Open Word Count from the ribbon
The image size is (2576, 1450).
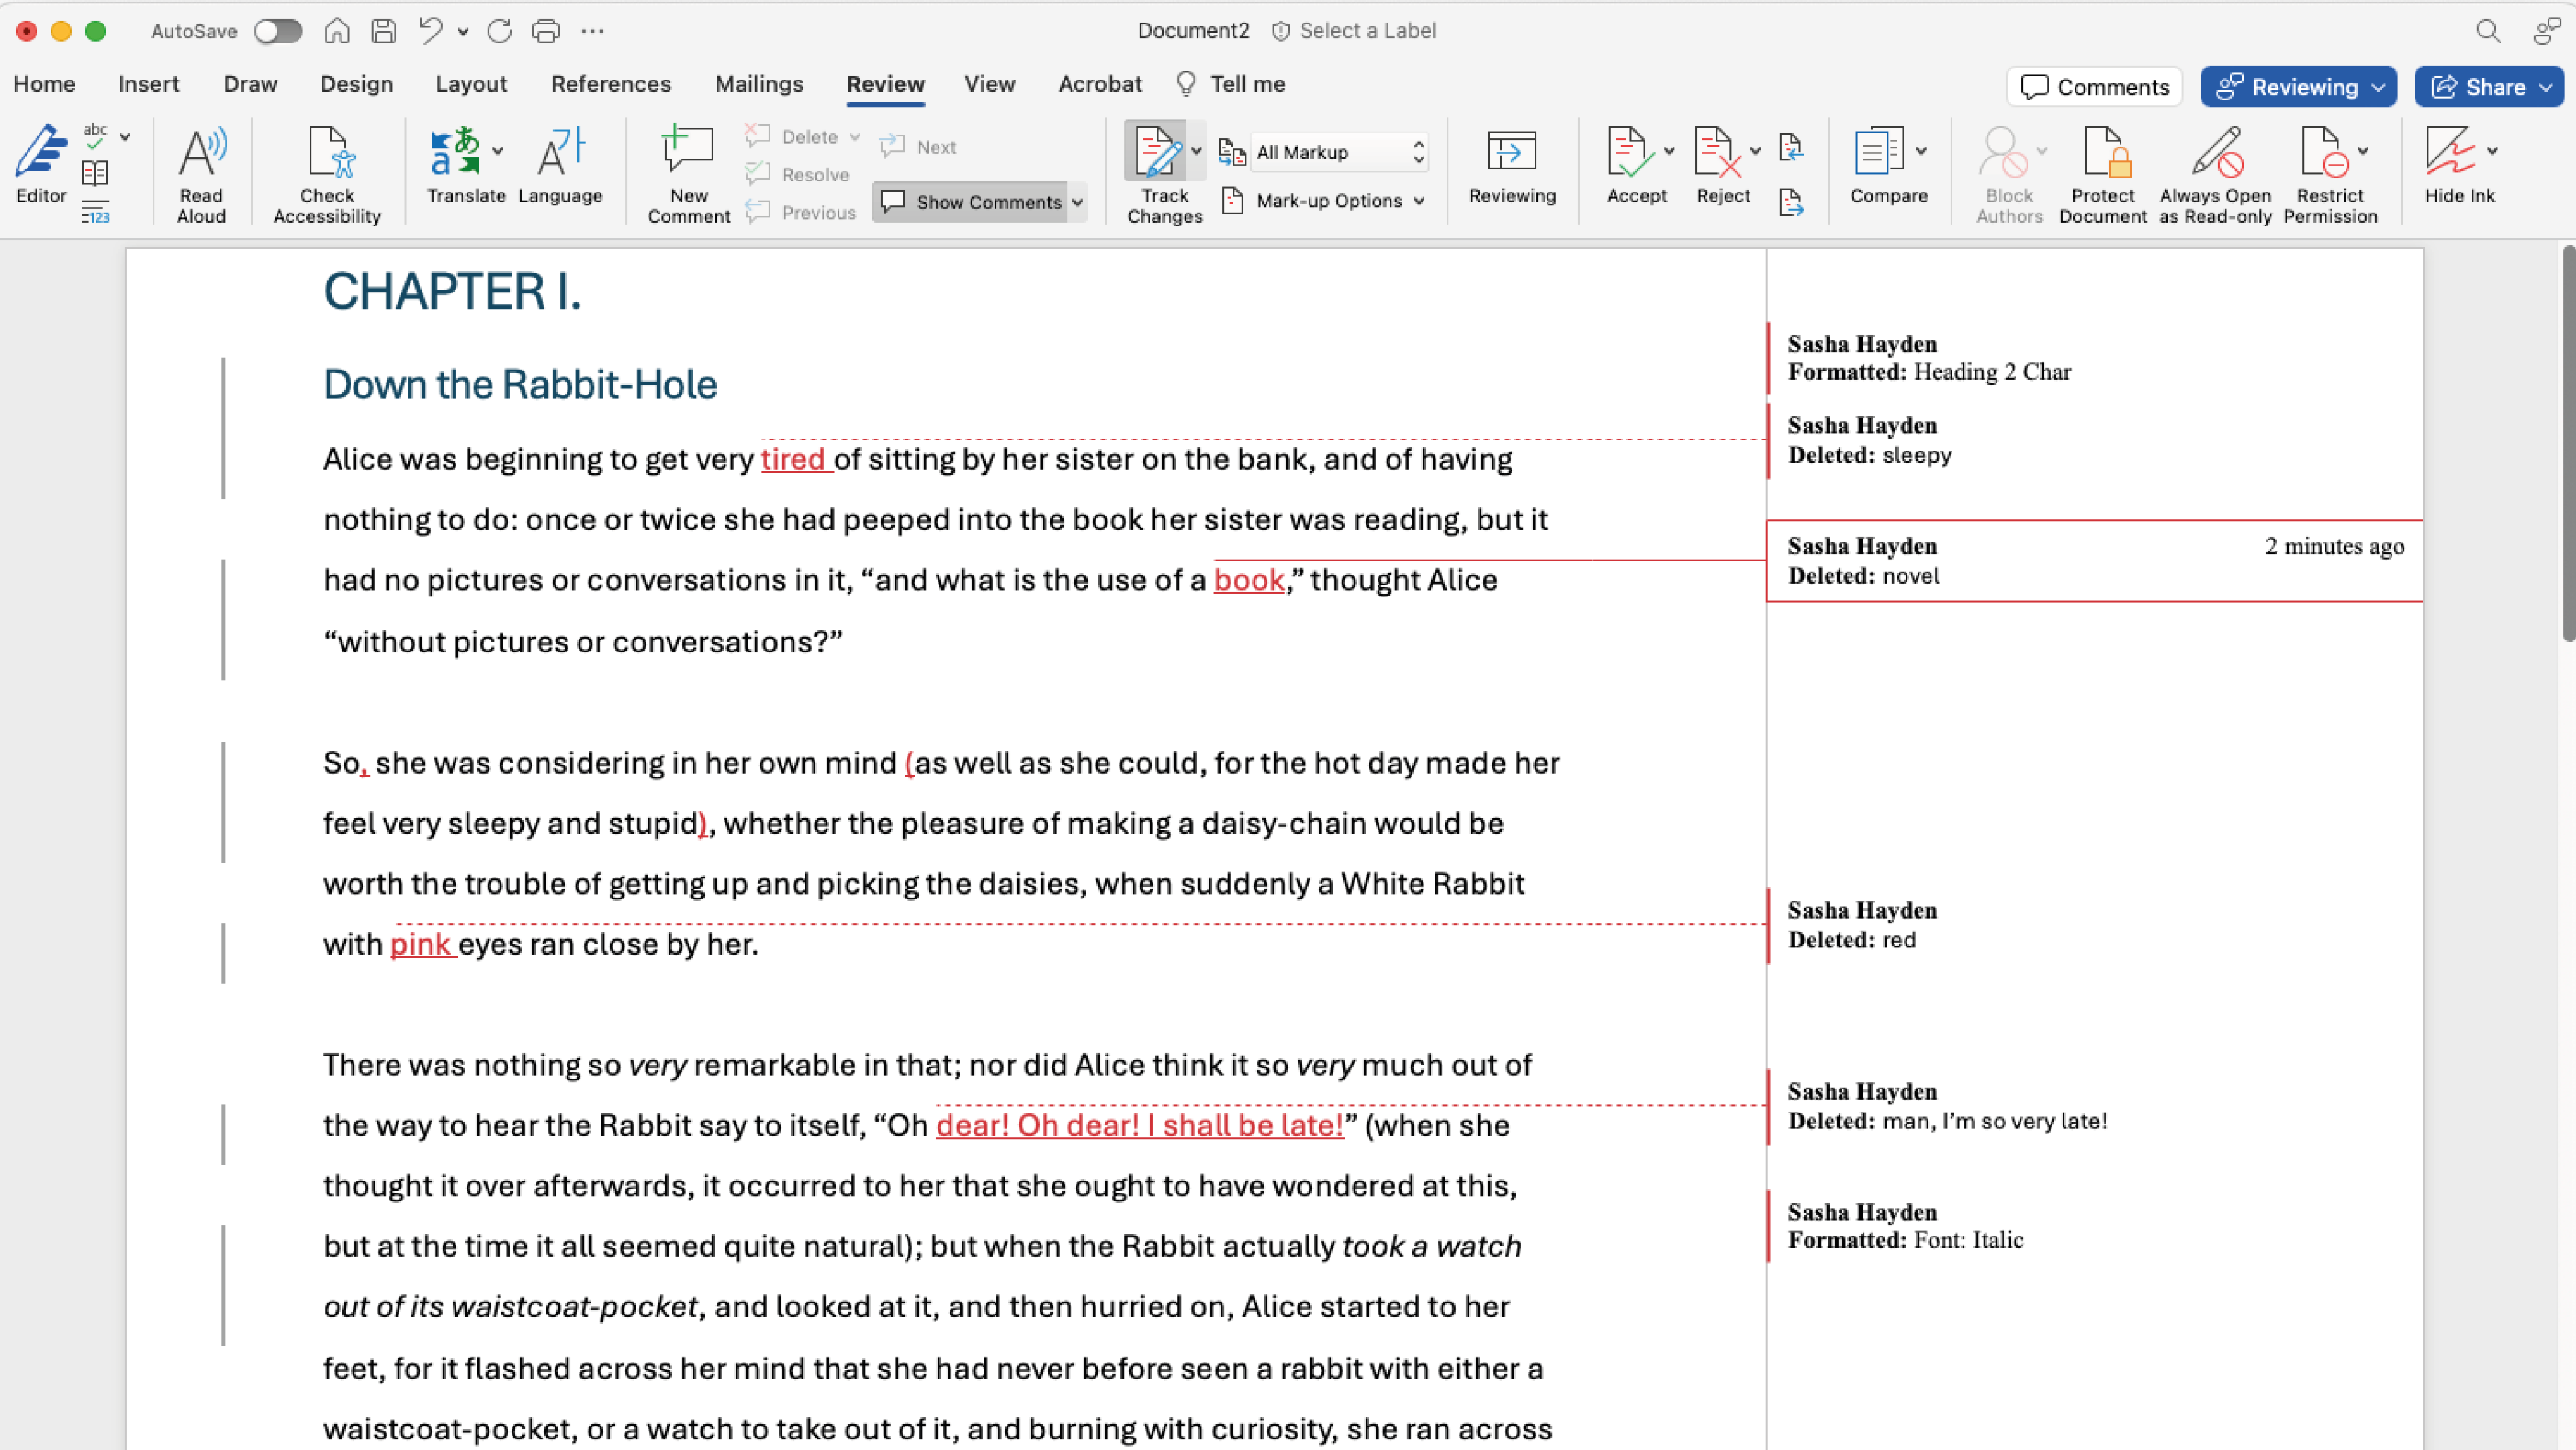(95, 212)
